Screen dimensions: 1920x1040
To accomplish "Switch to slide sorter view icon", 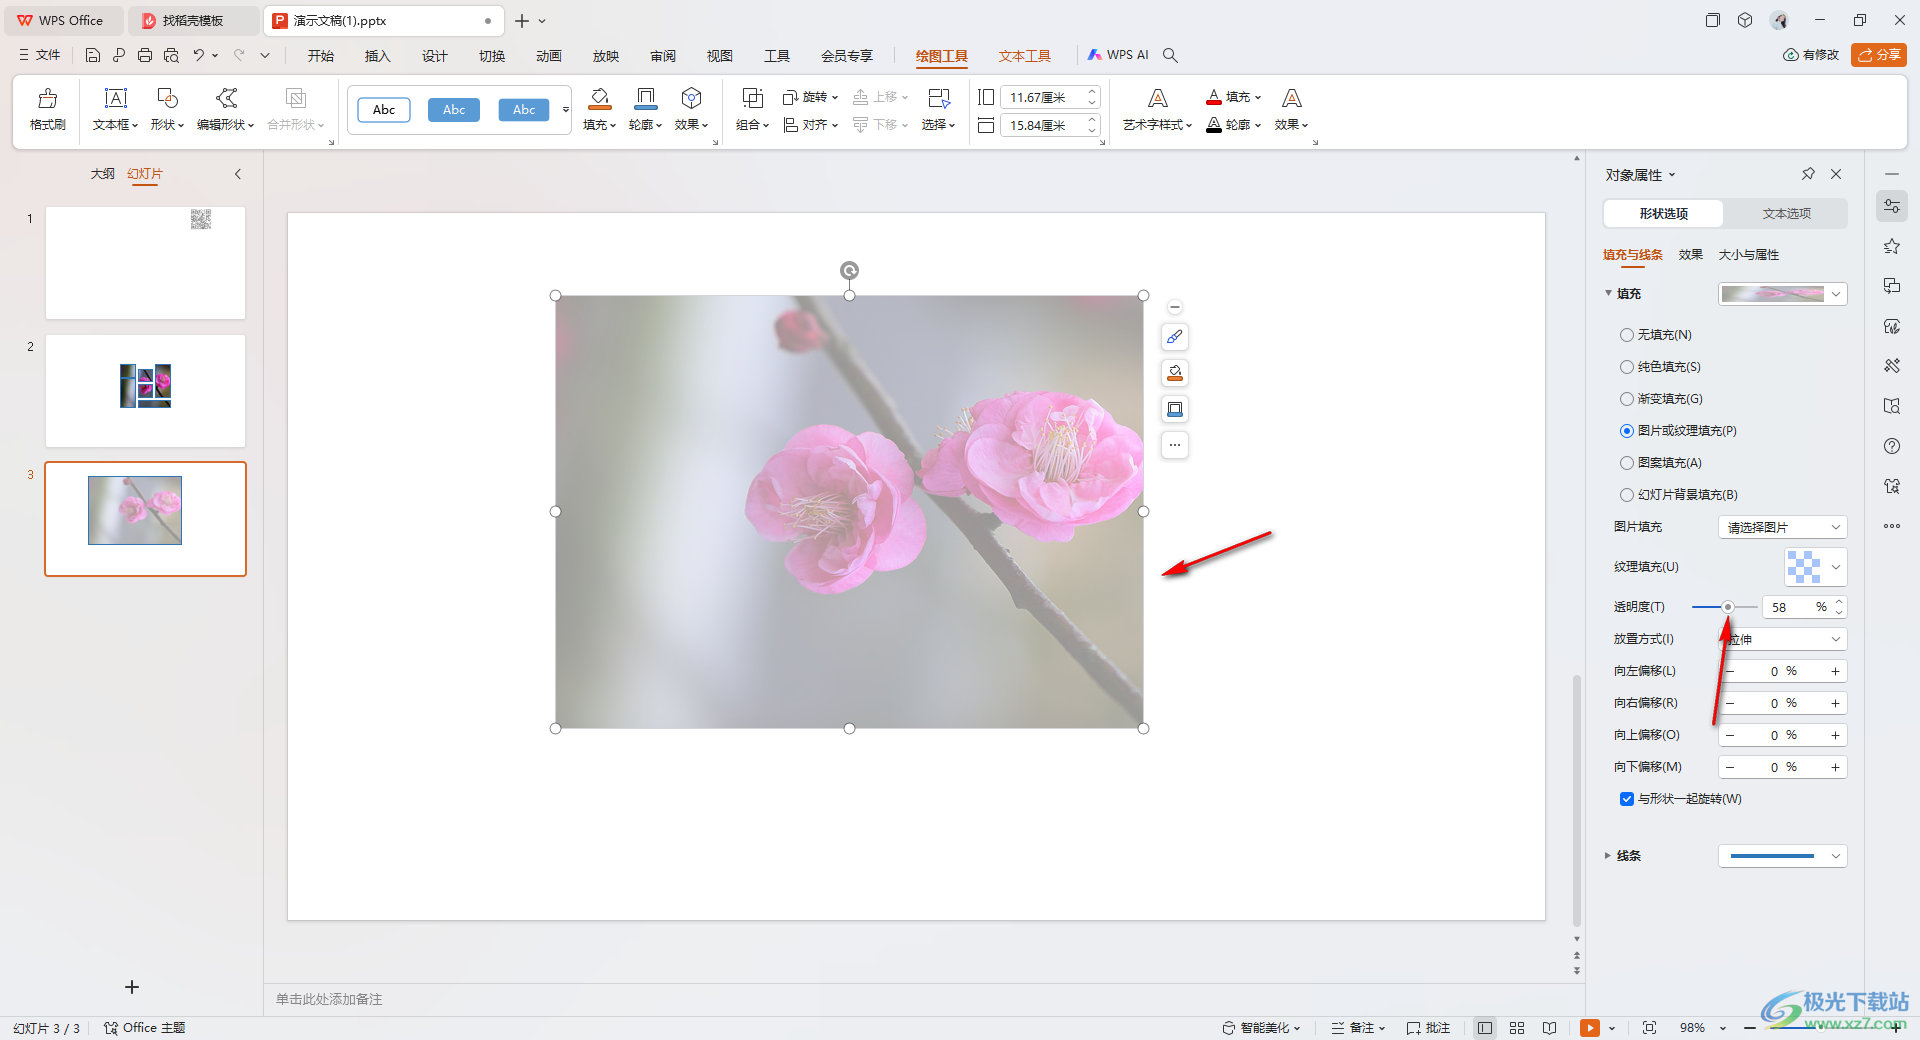I will point(1517,1028).
